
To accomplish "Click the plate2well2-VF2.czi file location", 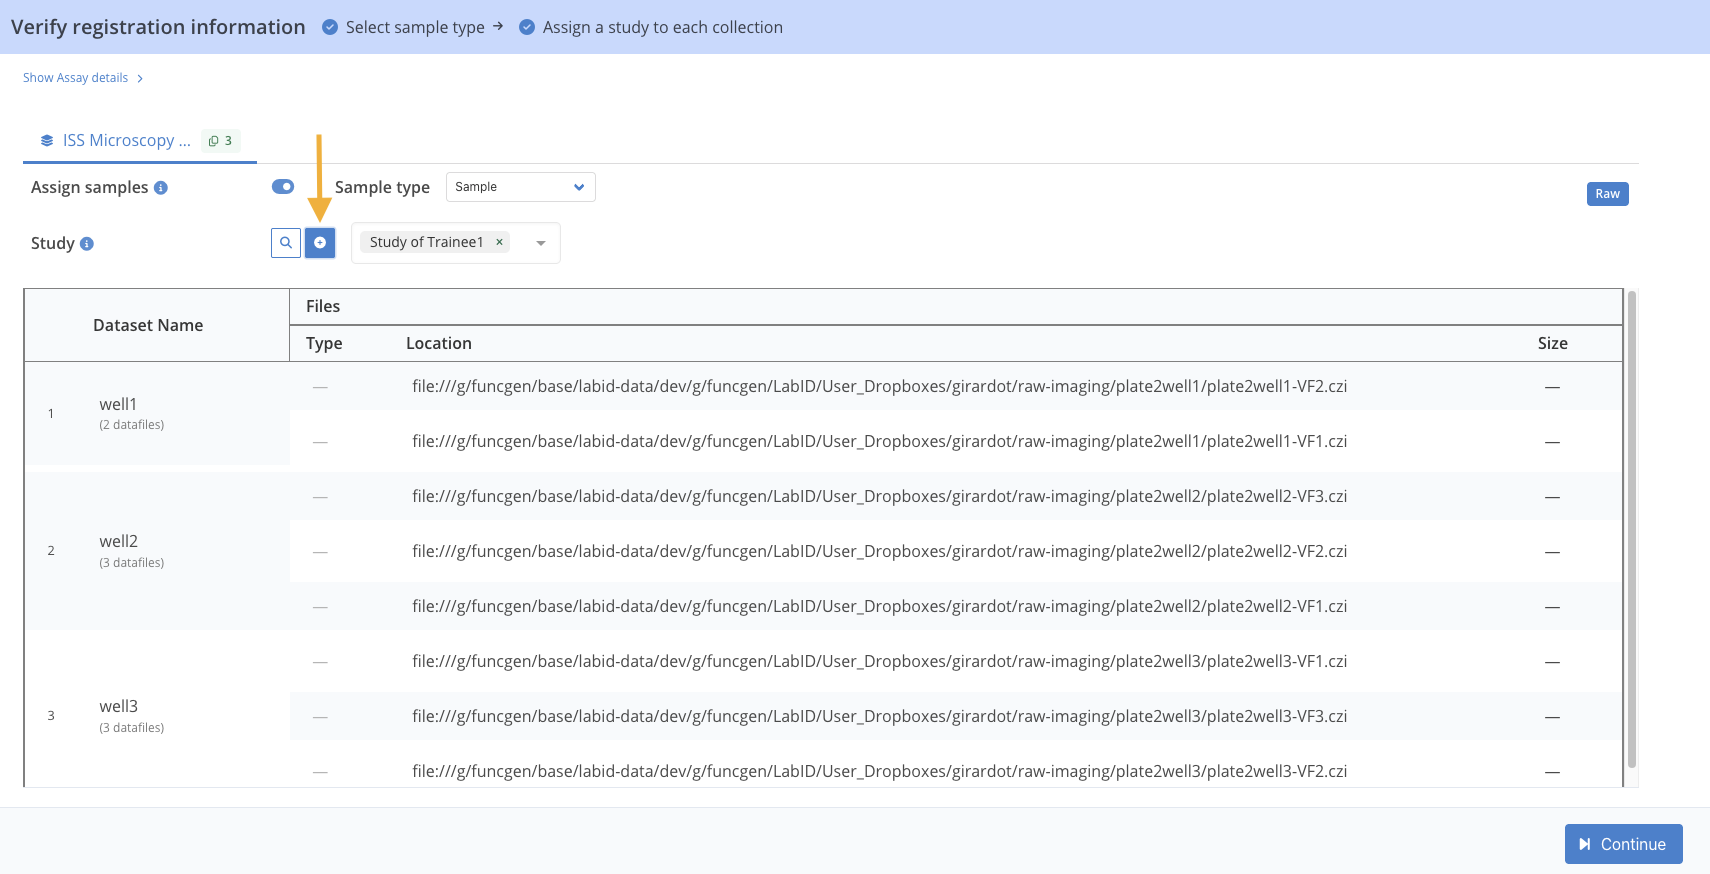I will pyautogui.click(x=879, y=551).
